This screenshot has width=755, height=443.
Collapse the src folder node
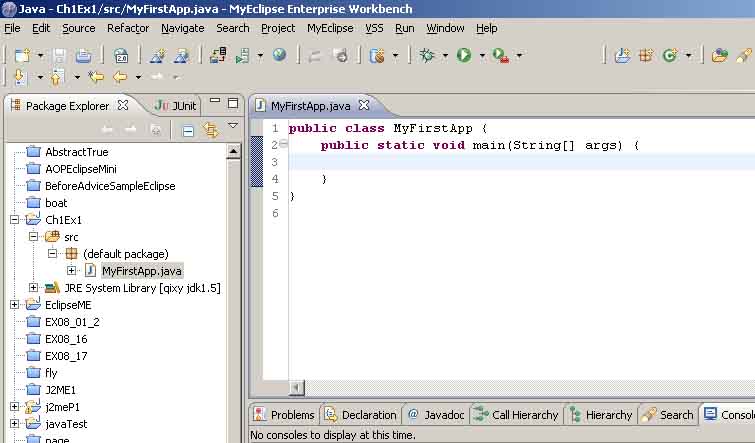(x=33, y=237)
